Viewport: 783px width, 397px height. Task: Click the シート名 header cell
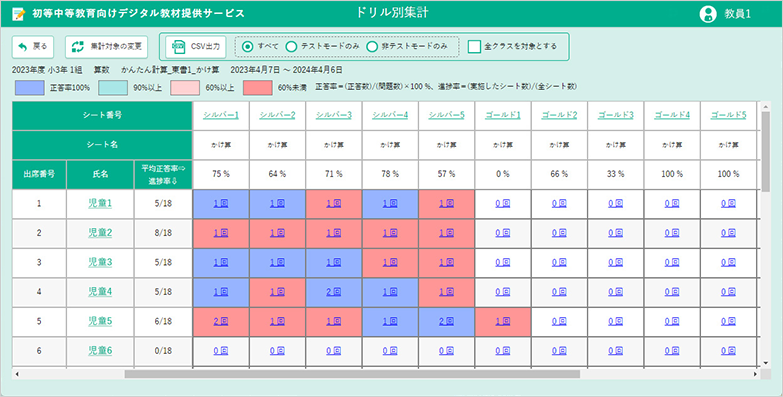click(x=102, y=145)
